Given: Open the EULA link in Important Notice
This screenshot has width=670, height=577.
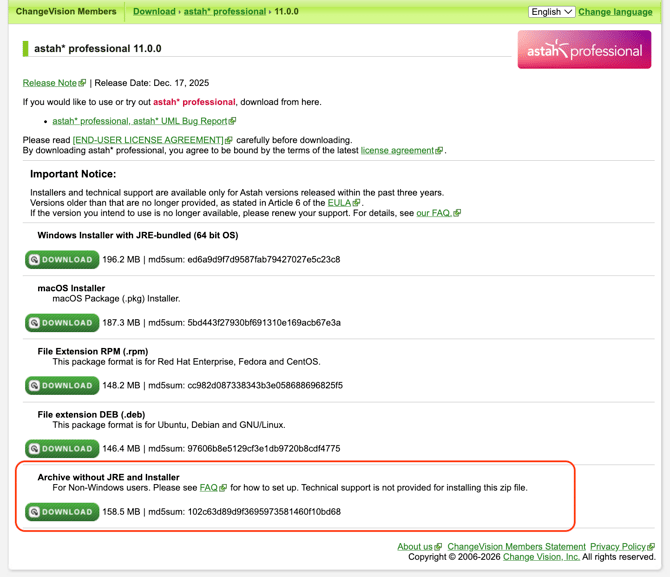Looking at the screenshot, I should [x=339, y=203].
